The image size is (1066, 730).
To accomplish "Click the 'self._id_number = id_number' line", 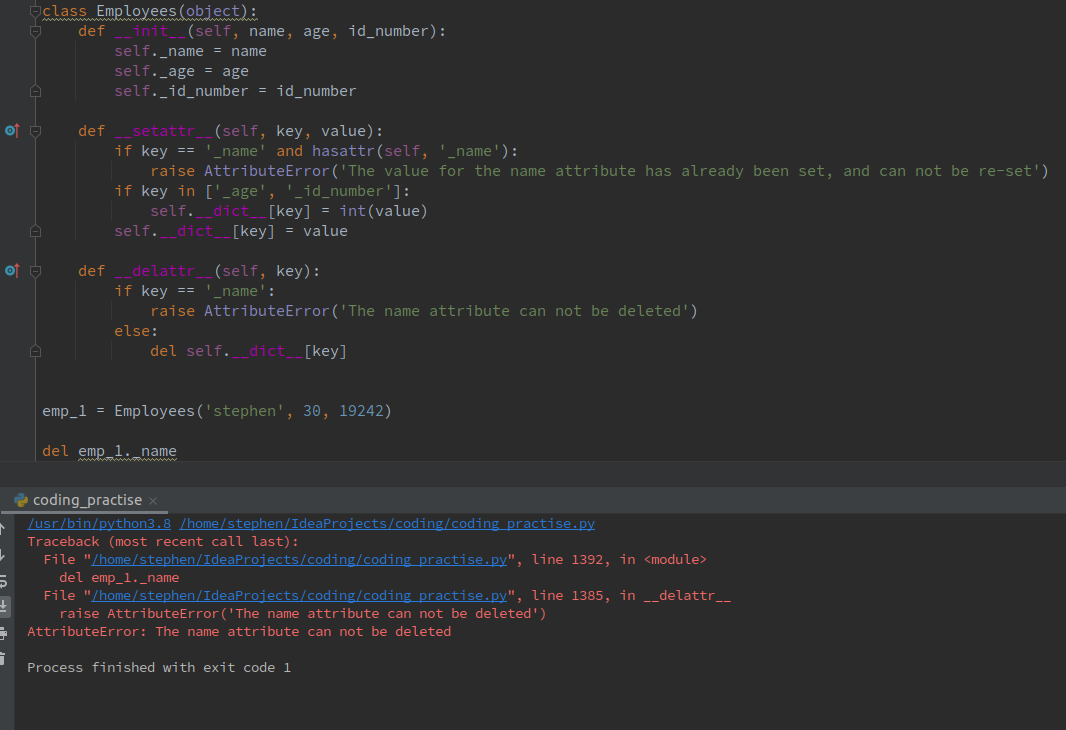I will pos(235,91).
